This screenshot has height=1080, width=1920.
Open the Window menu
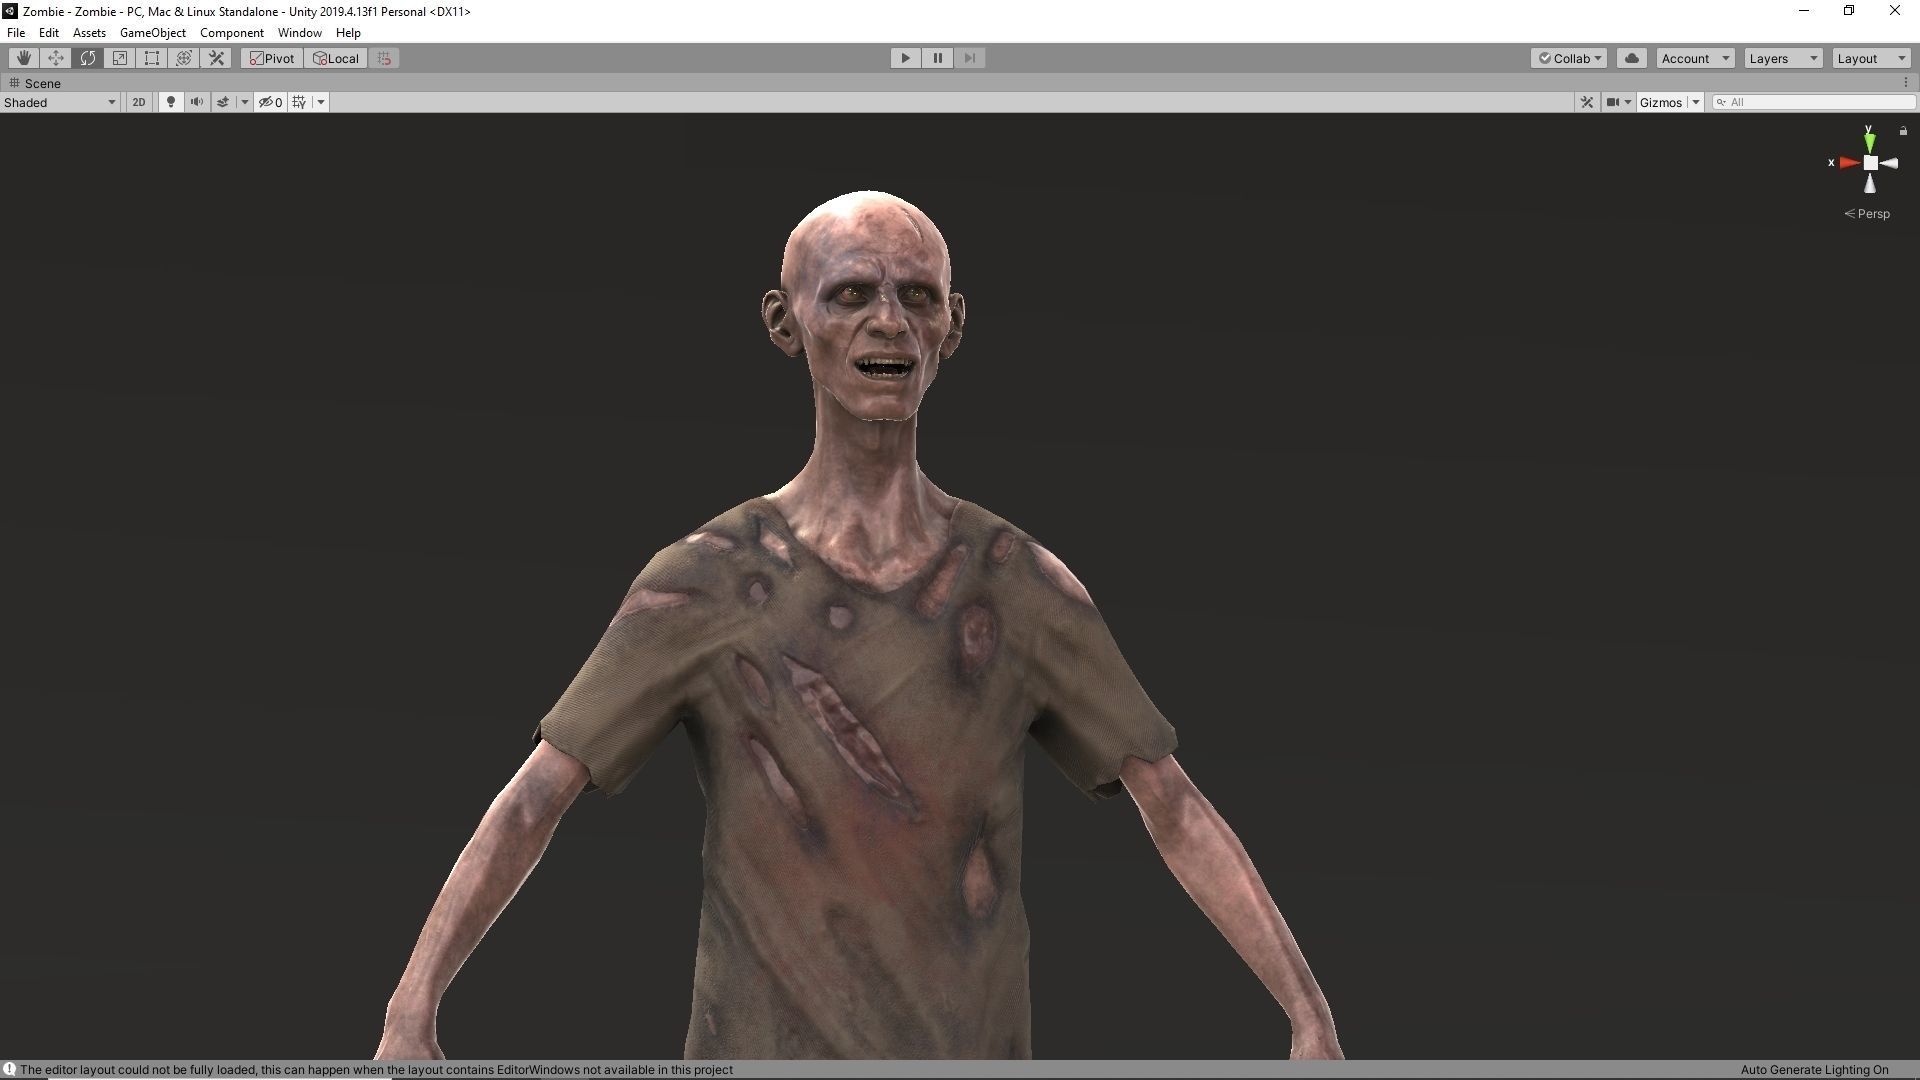click(300, 33)
